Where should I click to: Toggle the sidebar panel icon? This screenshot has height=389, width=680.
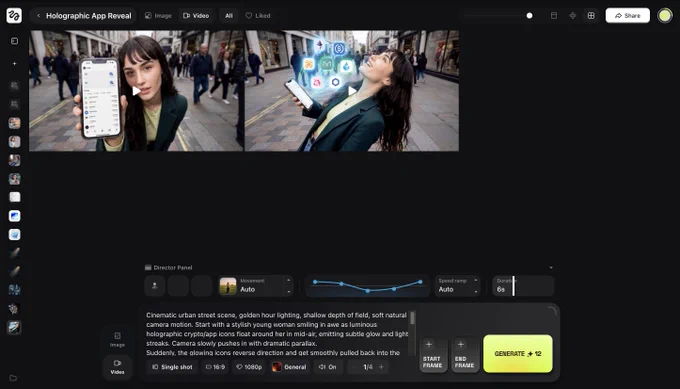pyautogui.click(x=14, y=41)
